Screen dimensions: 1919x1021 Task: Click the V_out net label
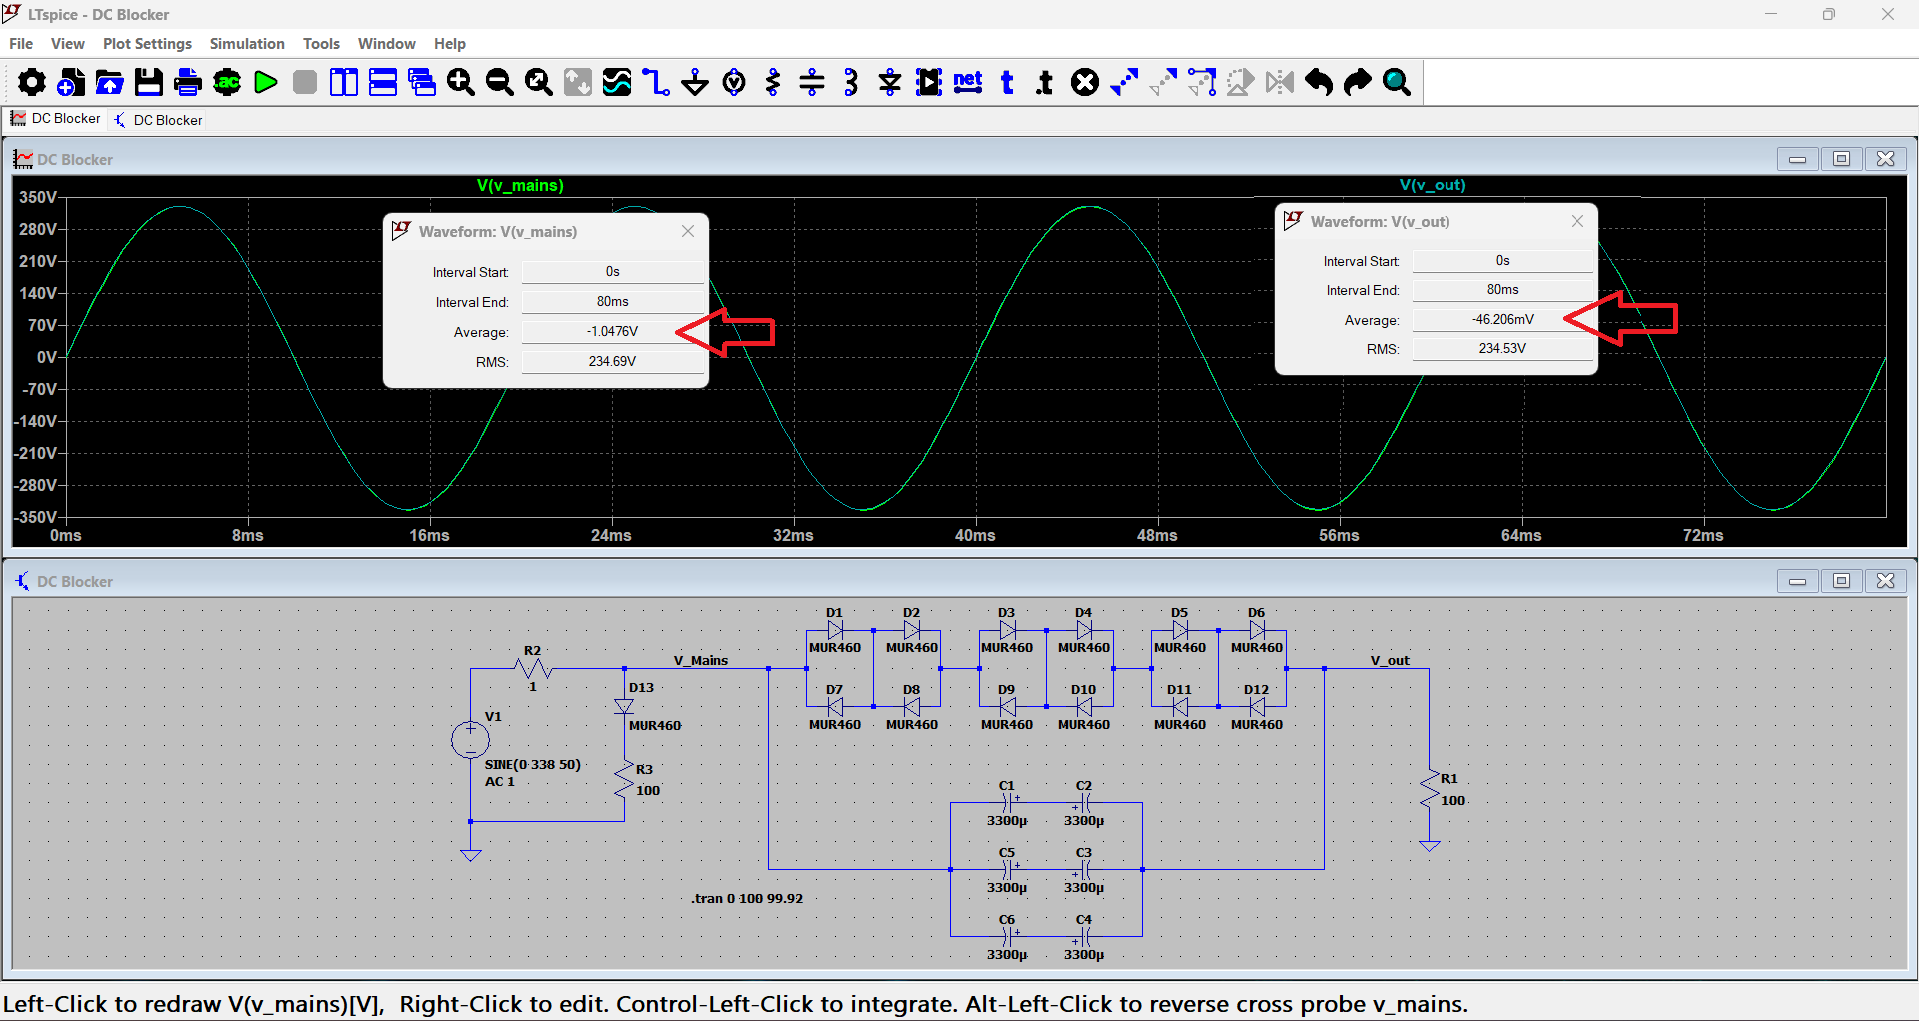pyautogui.click(x=1390, y=660)
